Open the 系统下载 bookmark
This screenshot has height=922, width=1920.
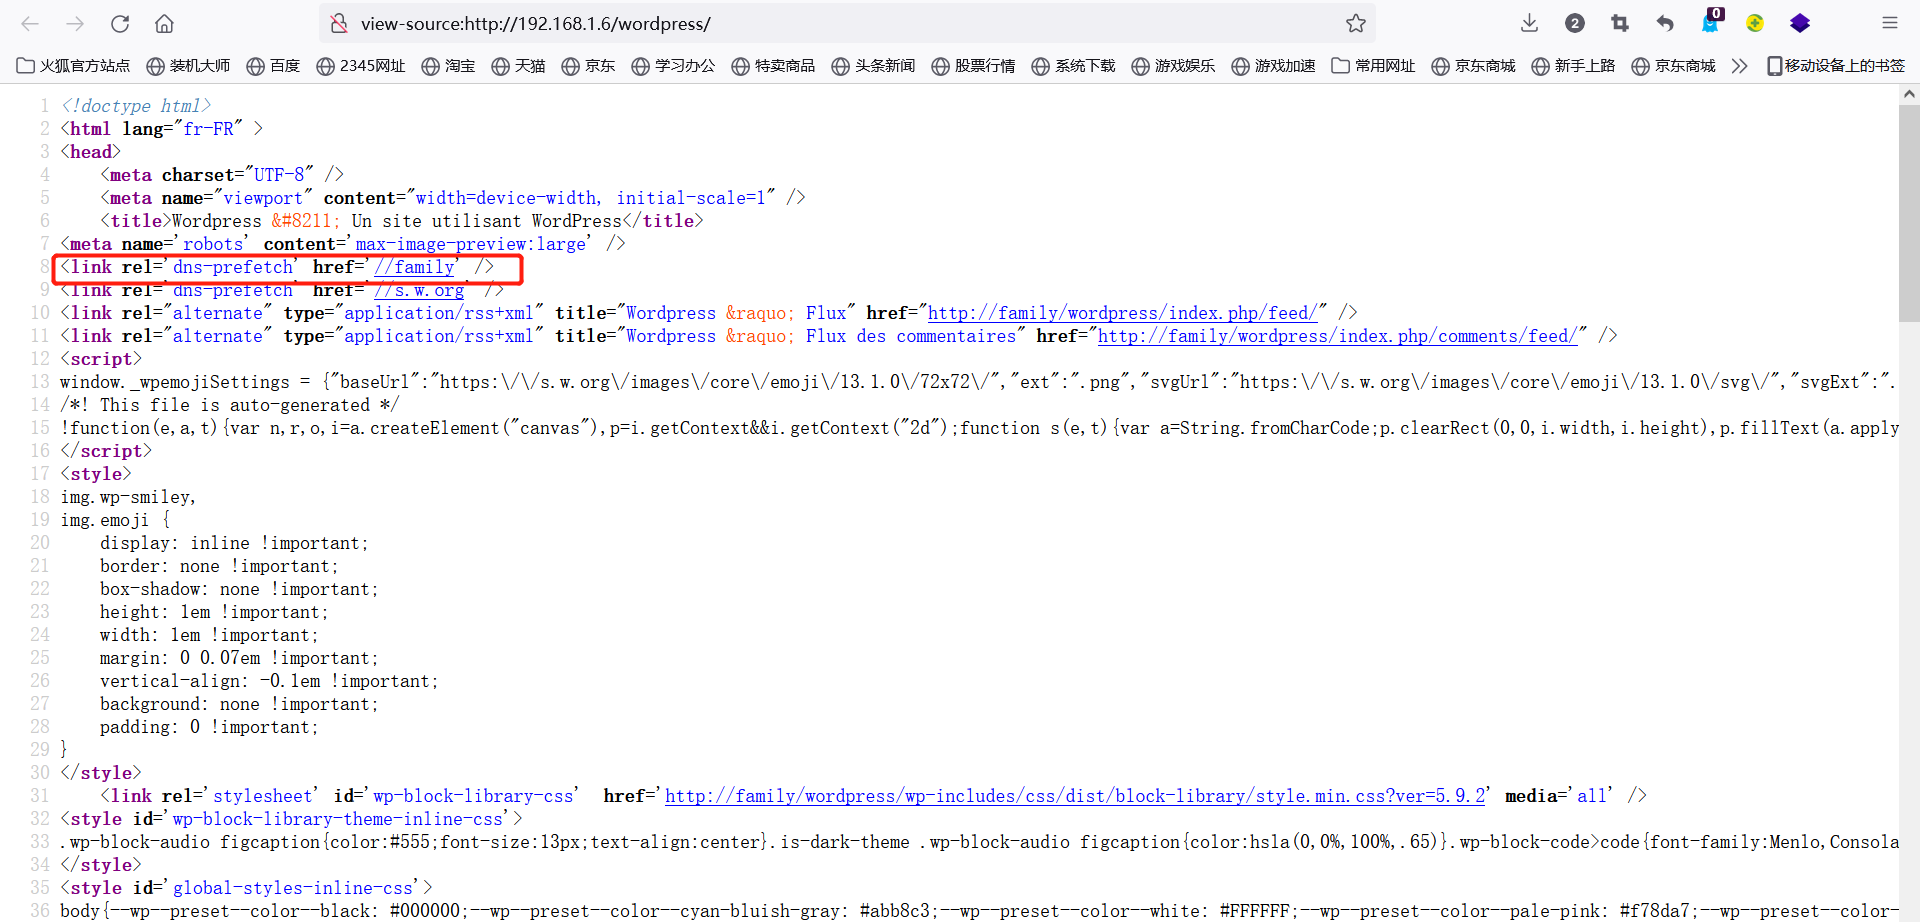[x=1073, y=66]
